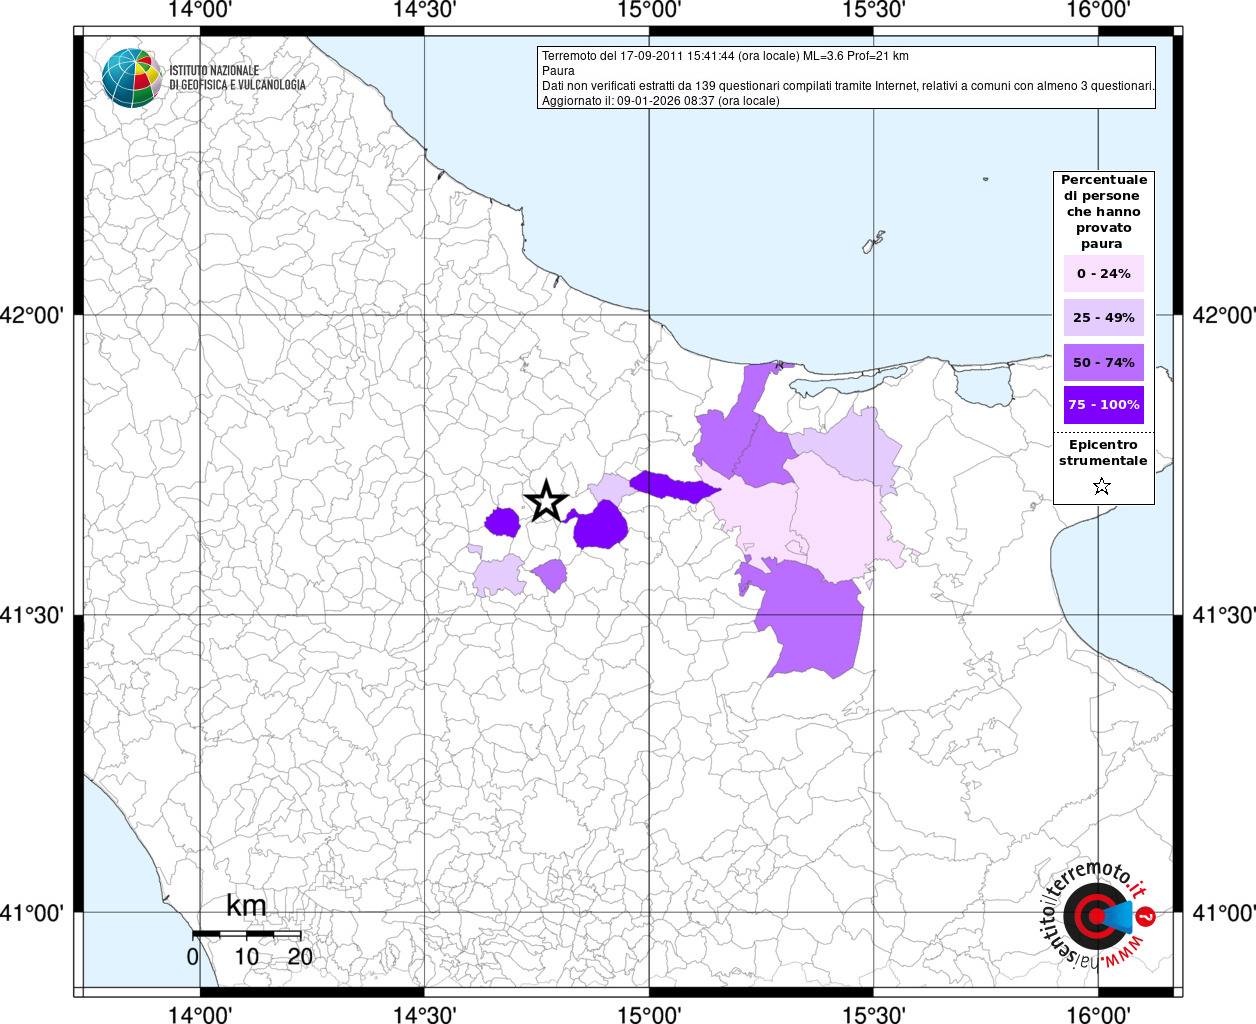Click the dark purple municipality left of the star
1256x1024 pixels.
502,522
